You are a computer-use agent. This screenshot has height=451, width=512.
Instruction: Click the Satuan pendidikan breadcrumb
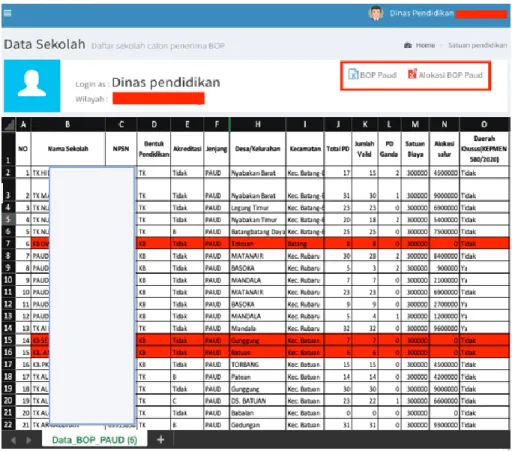(x=477, y=45)
